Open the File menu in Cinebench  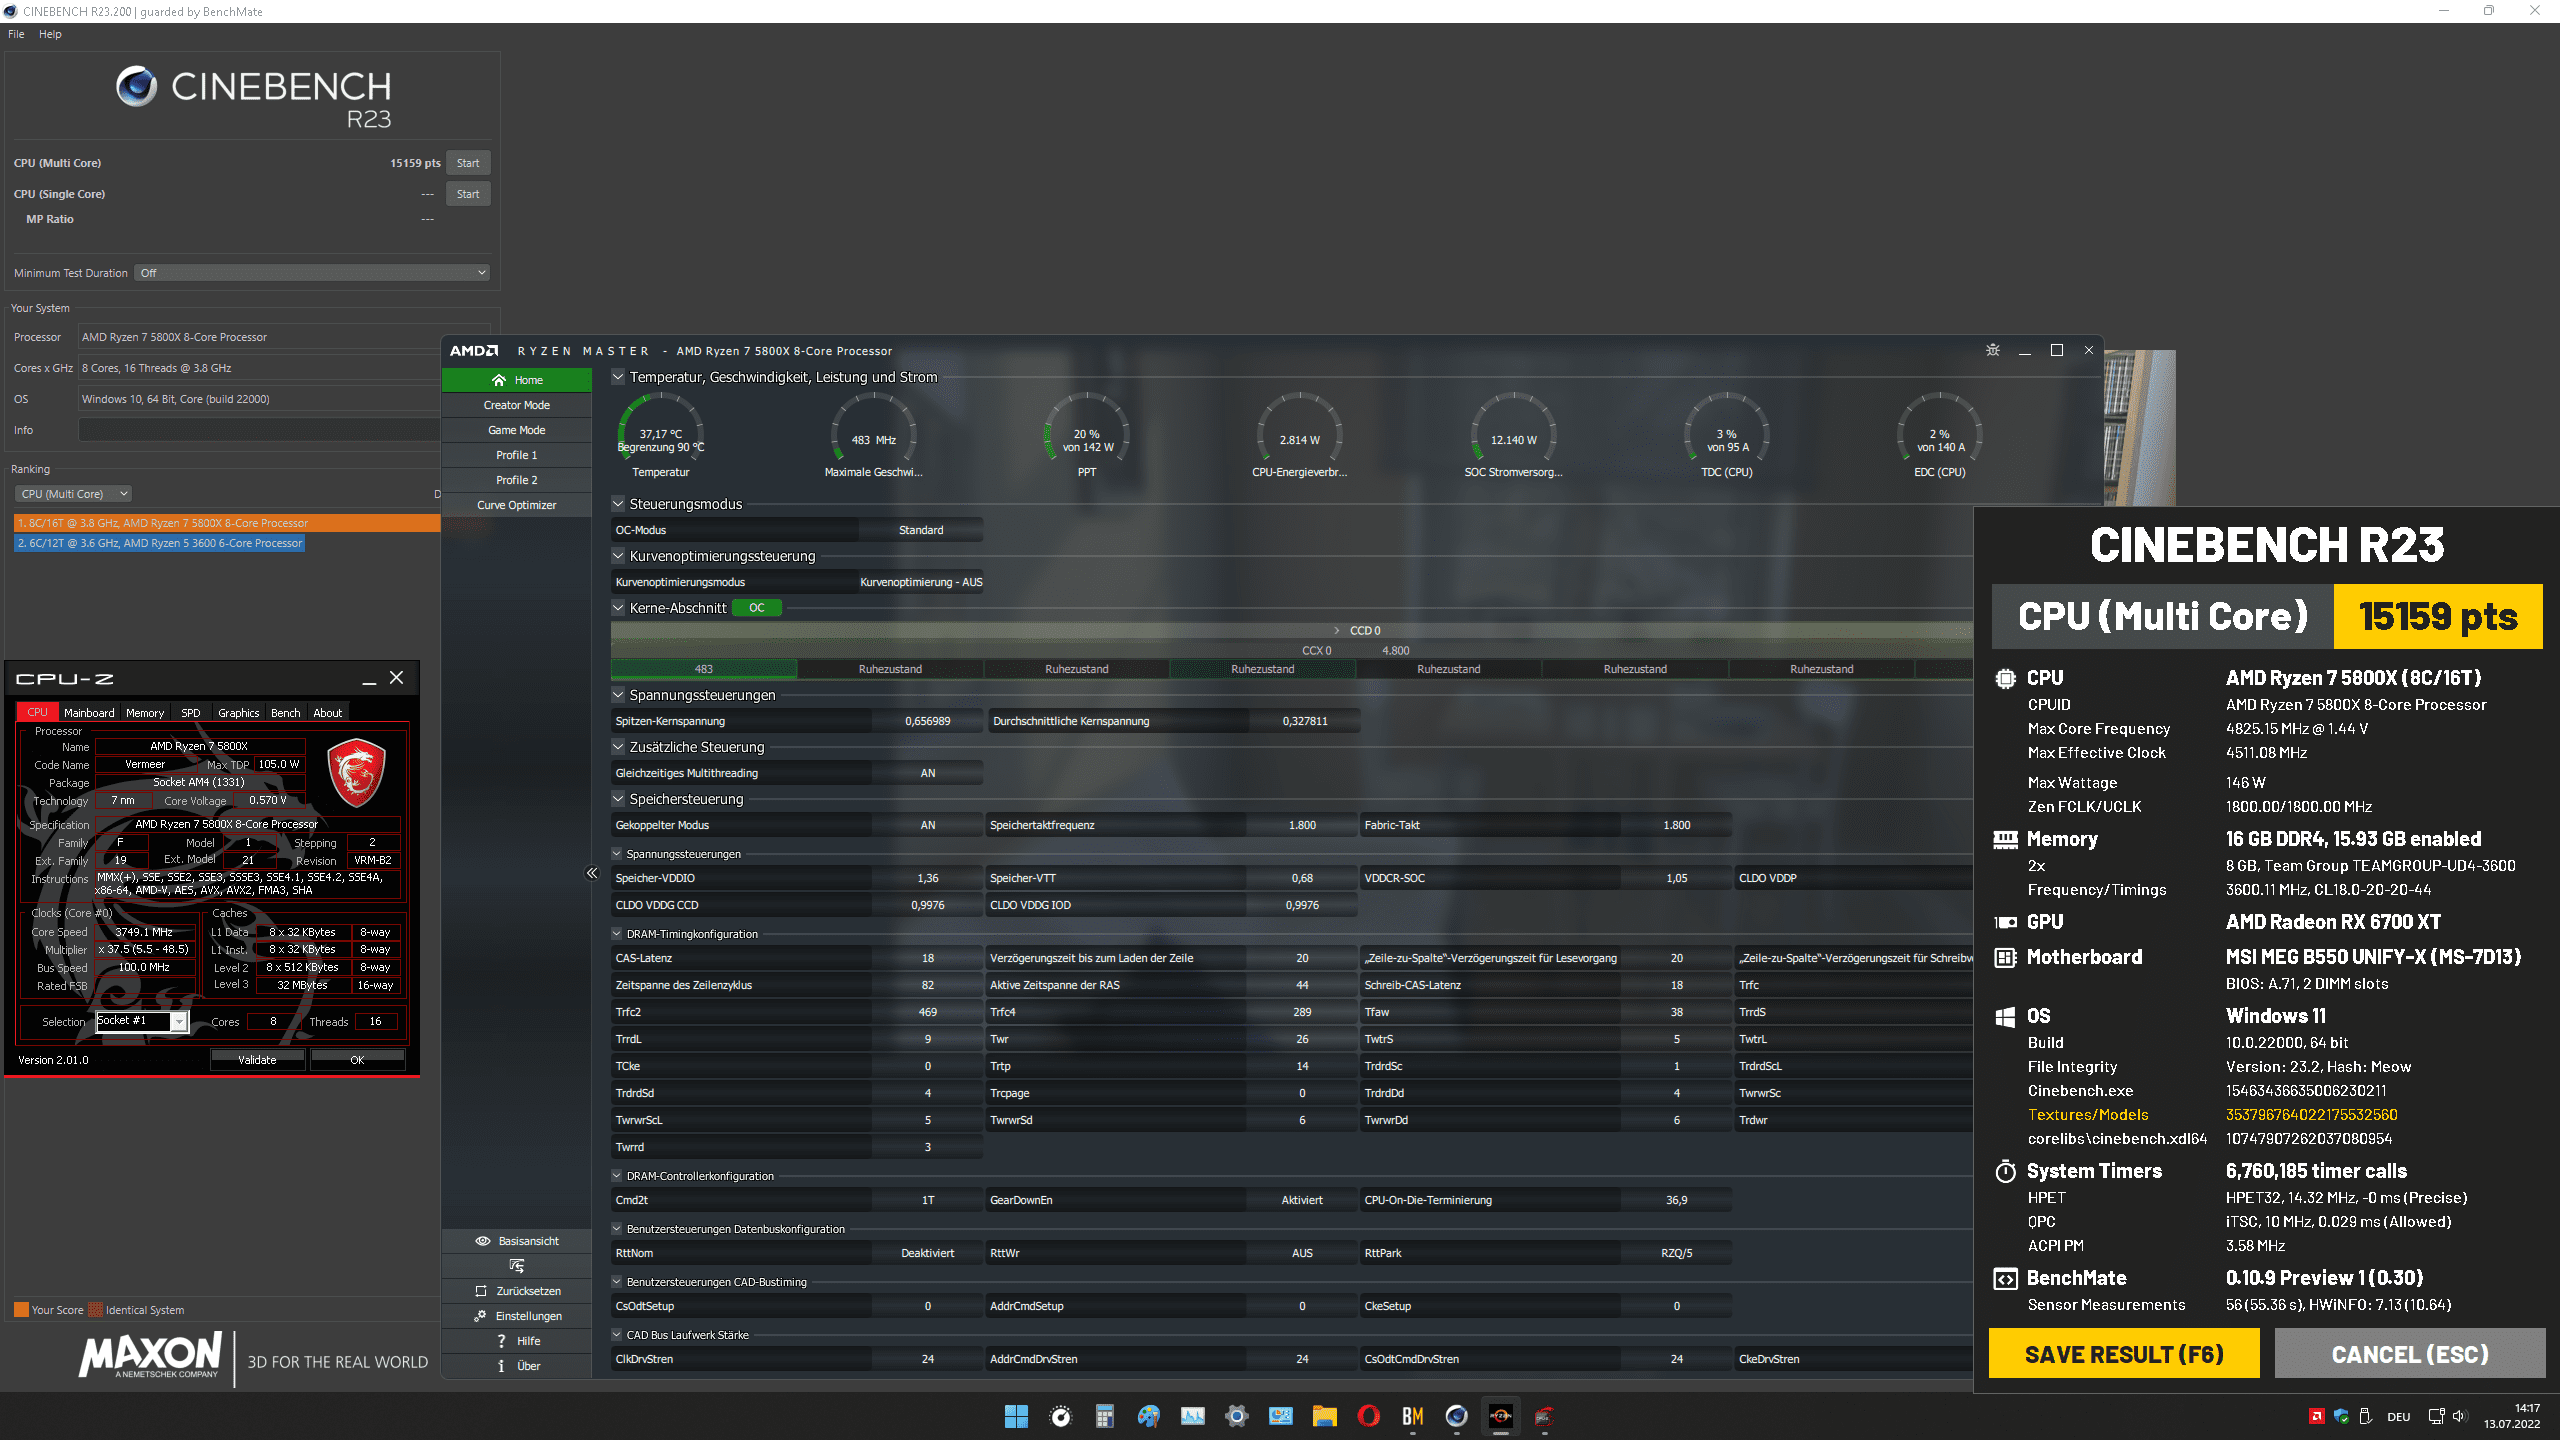click(x=16, y=34)
